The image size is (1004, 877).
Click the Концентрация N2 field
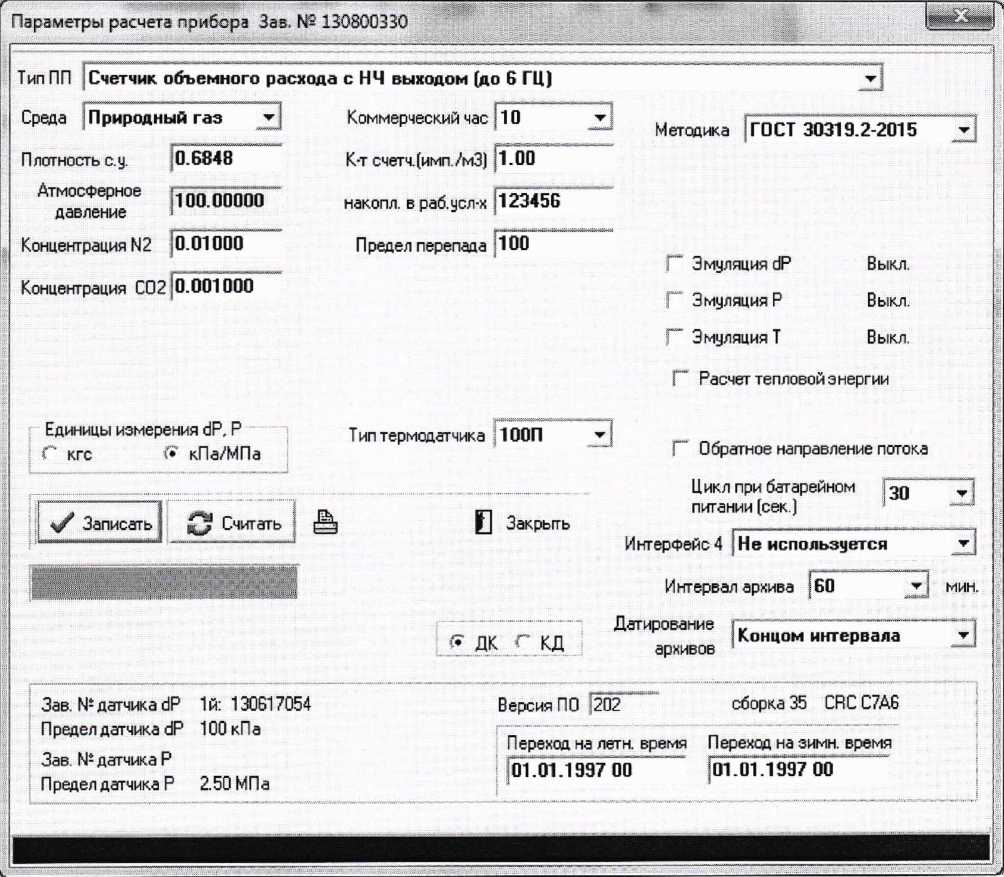click(227, 244)
